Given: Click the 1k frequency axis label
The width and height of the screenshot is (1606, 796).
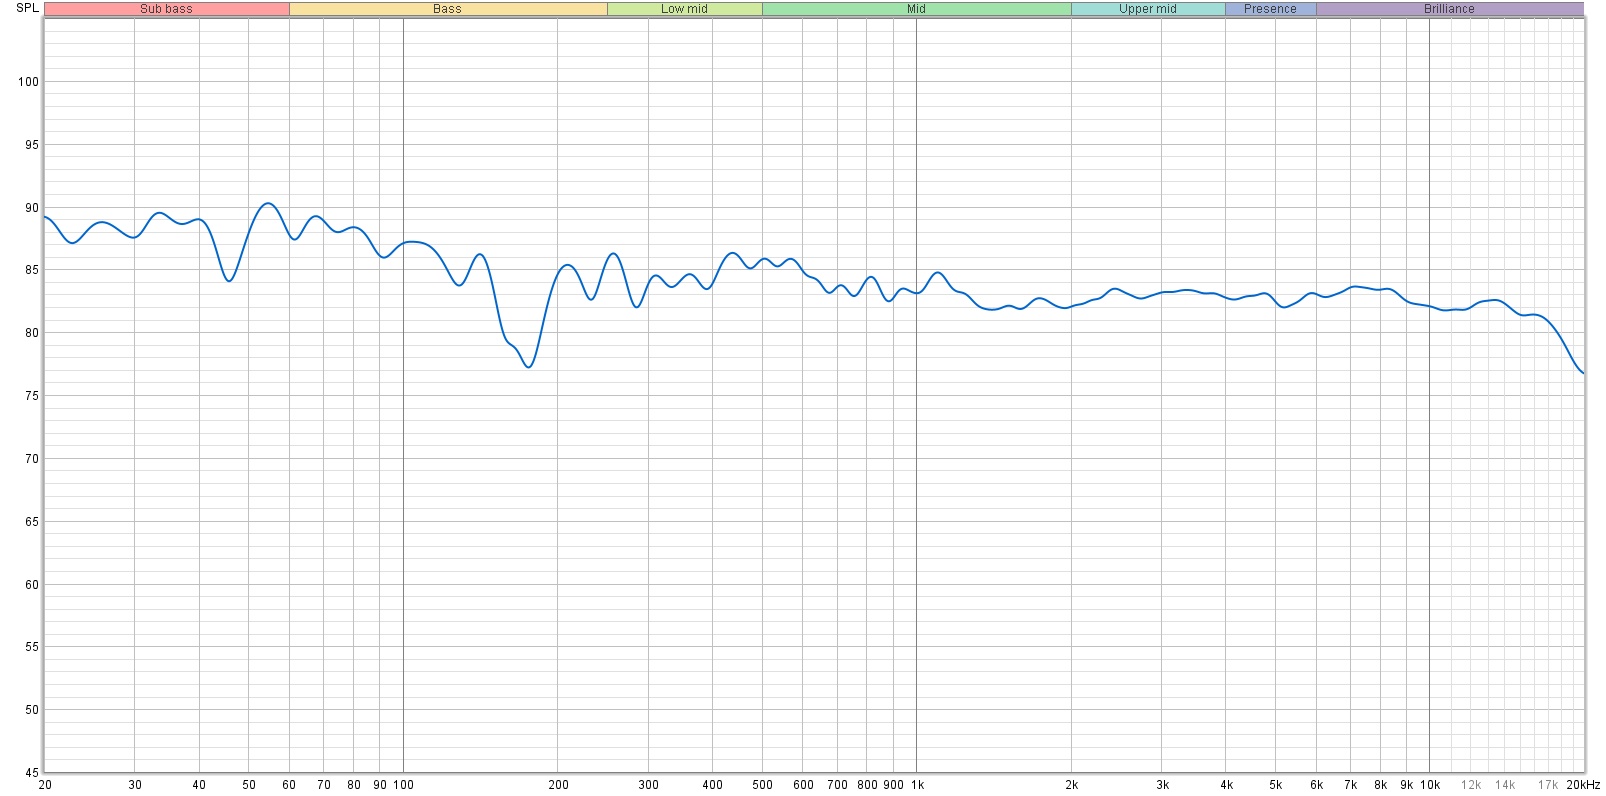Looking at the screenshot, I should [917, 785].
